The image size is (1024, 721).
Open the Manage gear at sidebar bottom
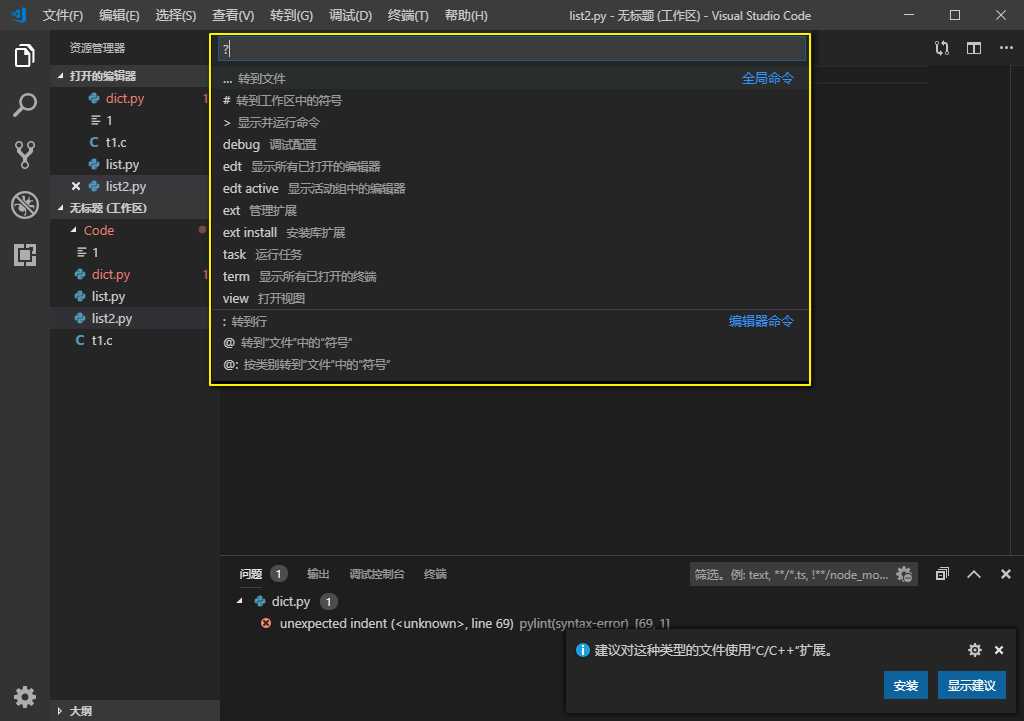(24, 697)
